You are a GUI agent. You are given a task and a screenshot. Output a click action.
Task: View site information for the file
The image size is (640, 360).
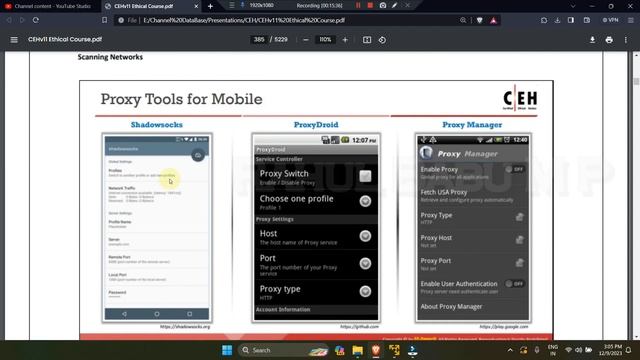click(121, 20)
